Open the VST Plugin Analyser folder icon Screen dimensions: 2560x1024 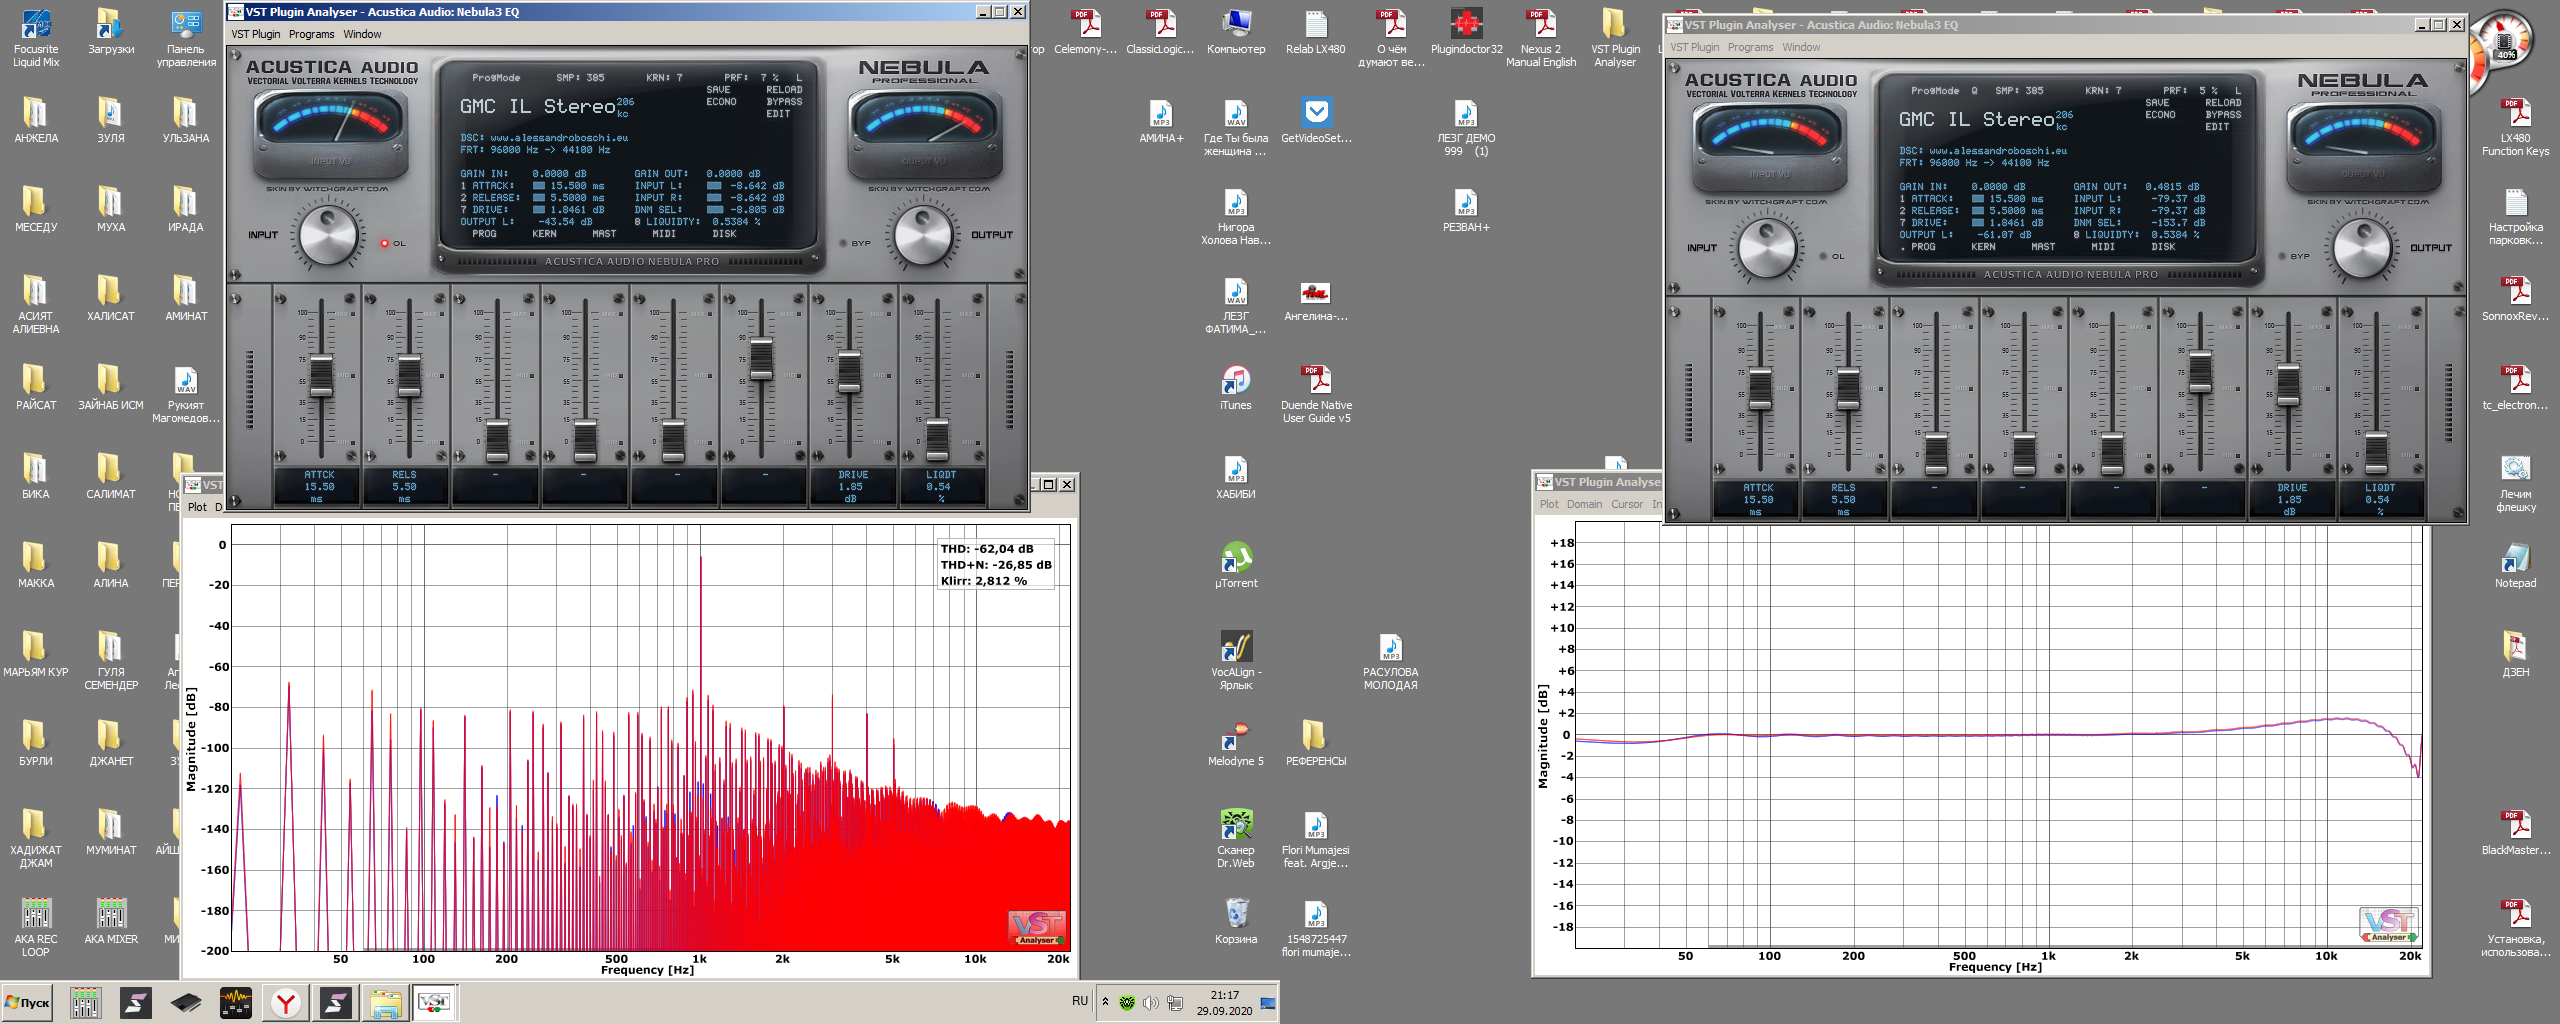(x=1615, y=36)
